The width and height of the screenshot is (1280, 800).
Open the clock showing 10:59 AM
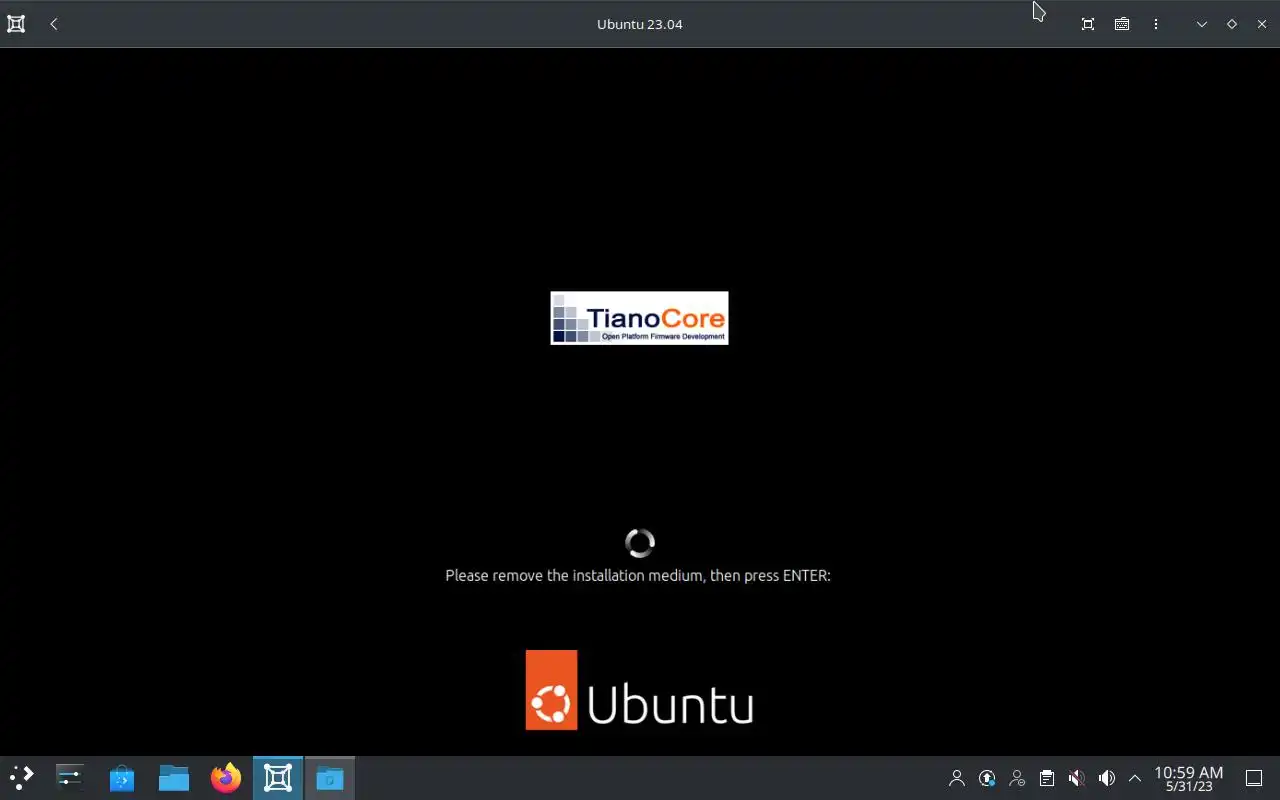point(1188,778)
